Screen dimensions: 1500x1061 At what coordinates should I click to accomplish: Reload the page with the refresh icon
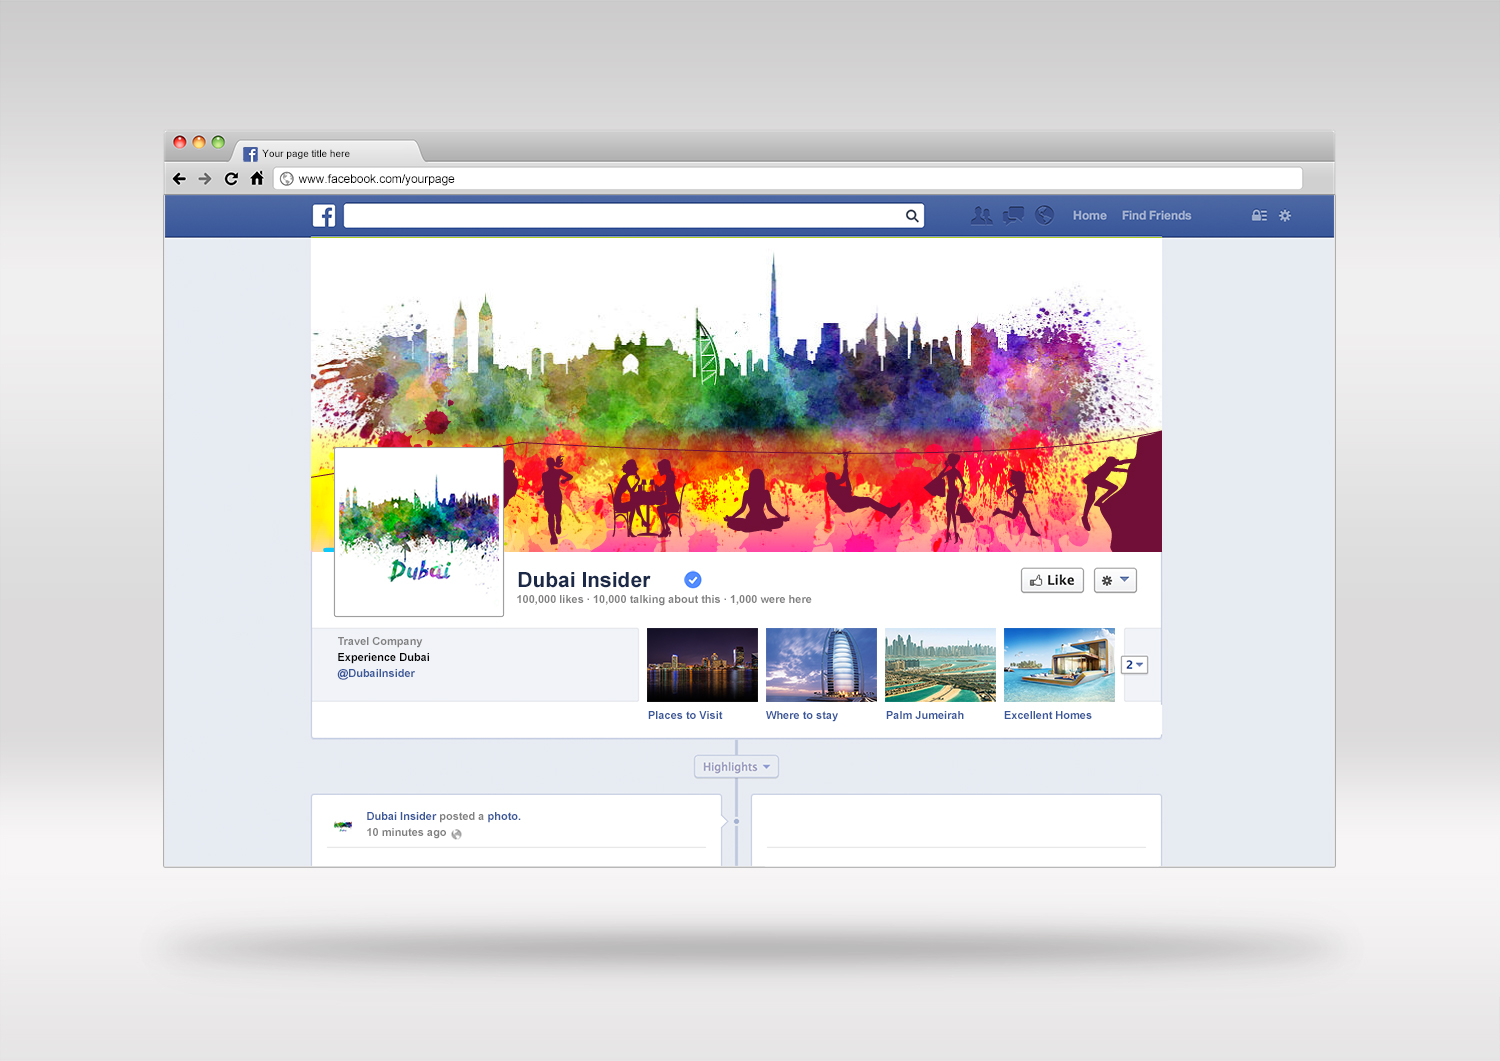tap(231, 179)
